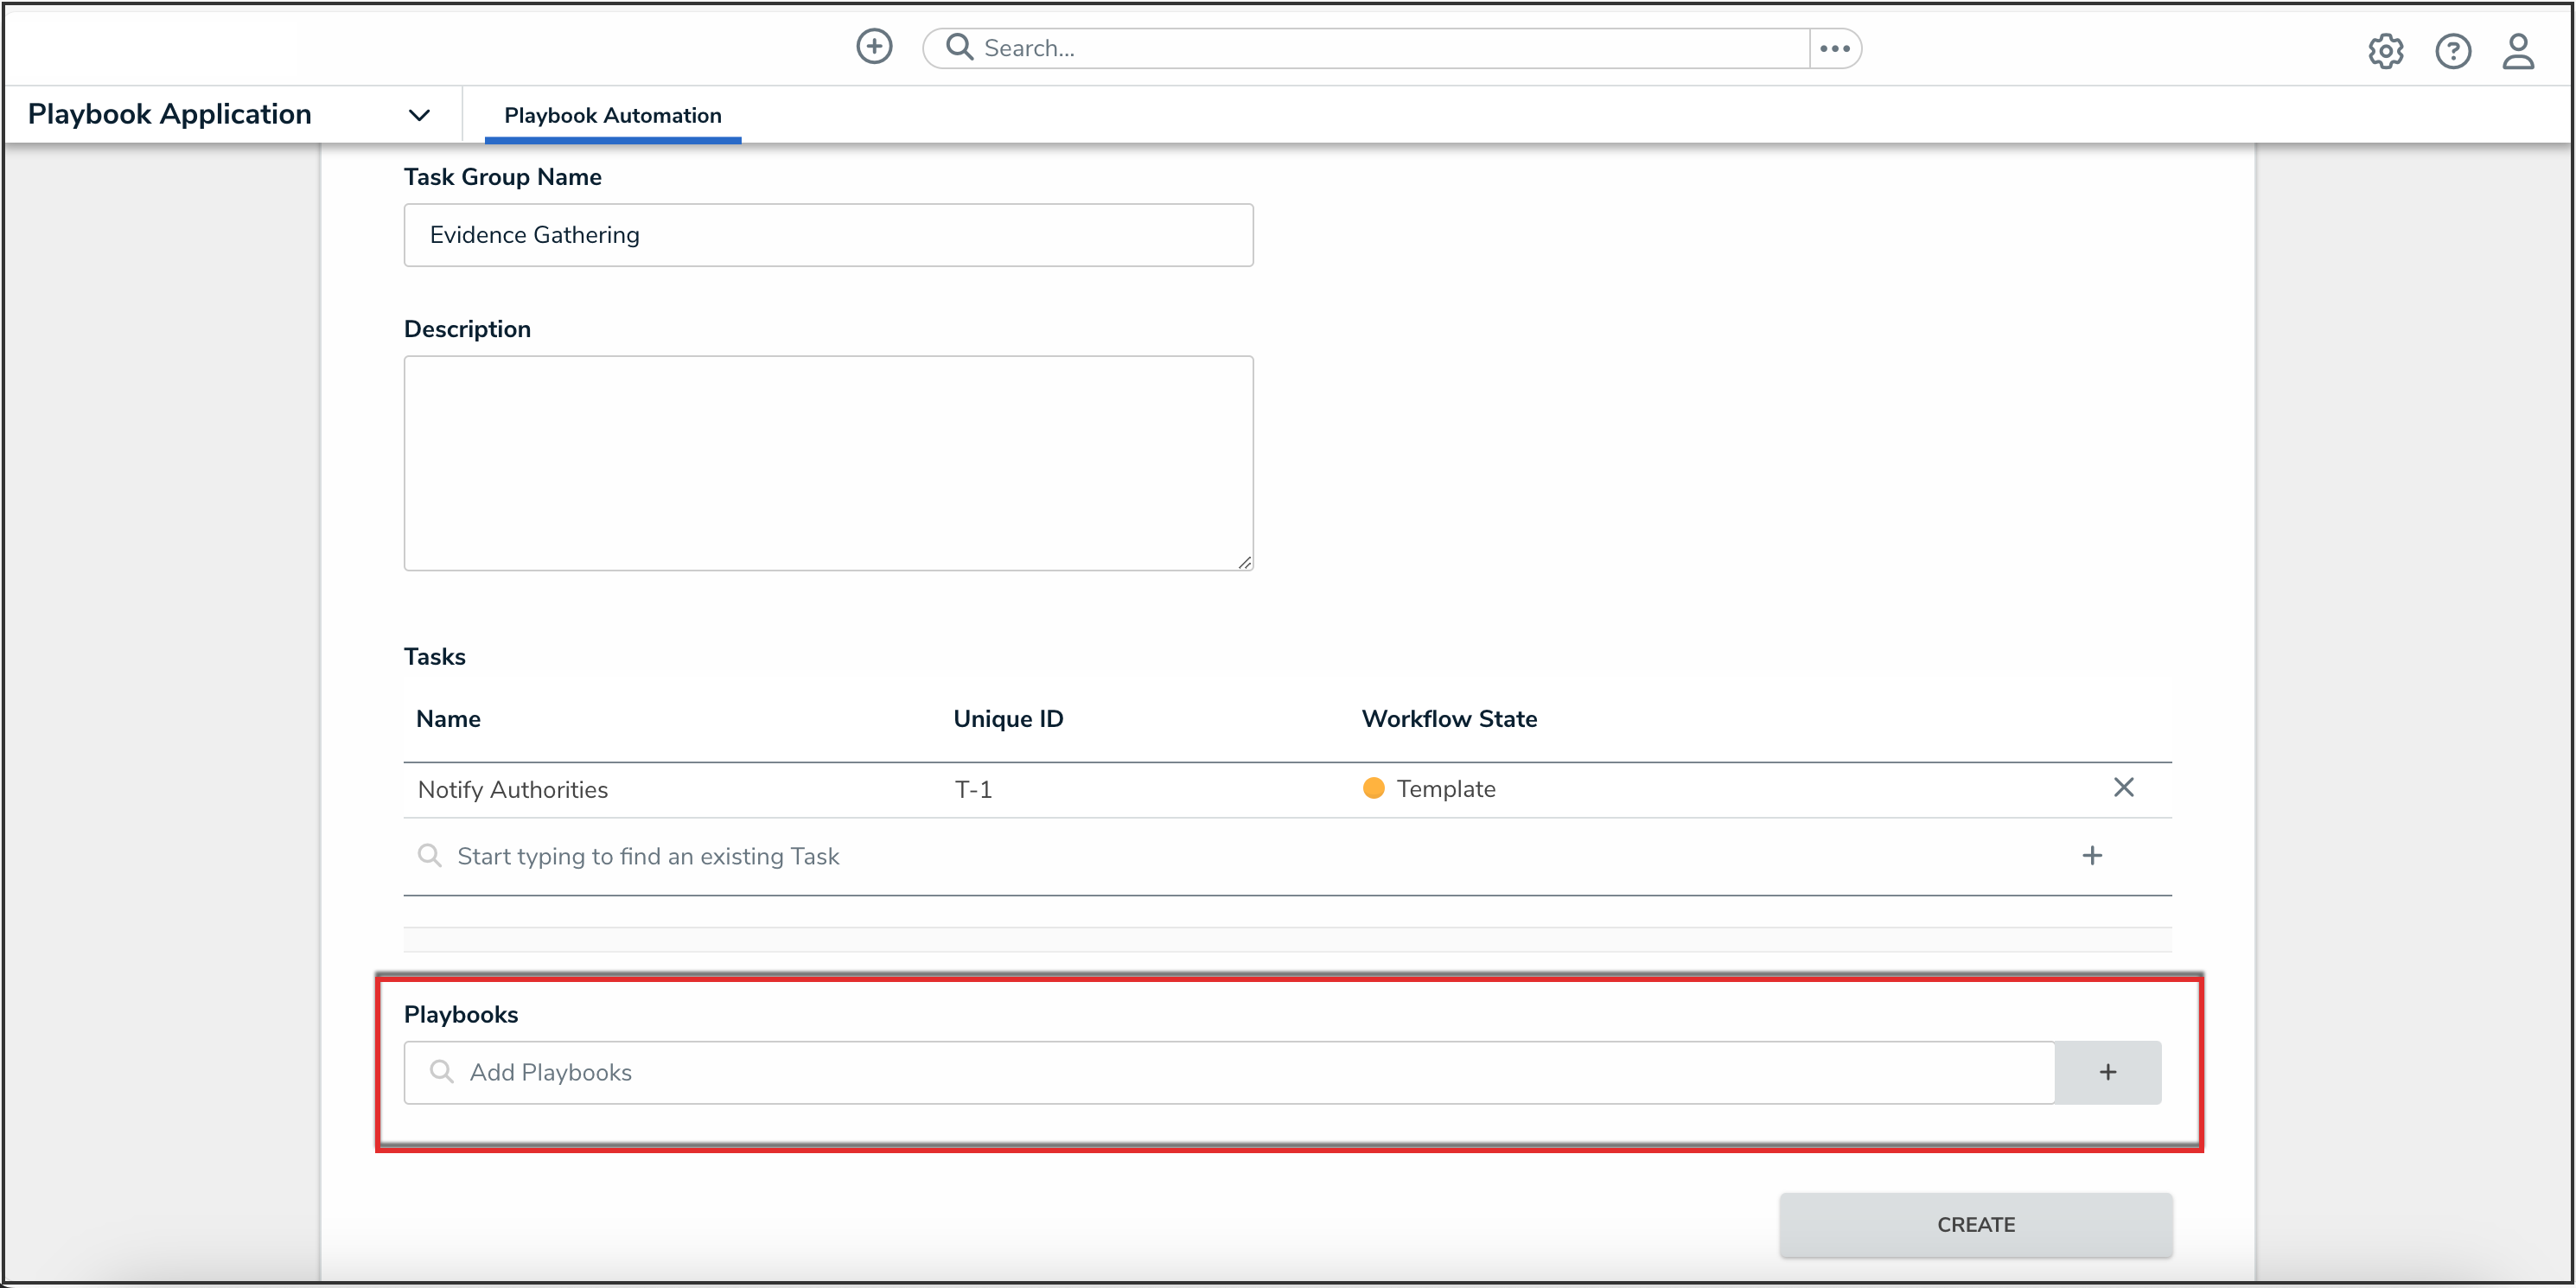Click the orange Template state indicator
Image resolution: width=2576 pixels, height=1288 pixels.
tap(1373, 789)
